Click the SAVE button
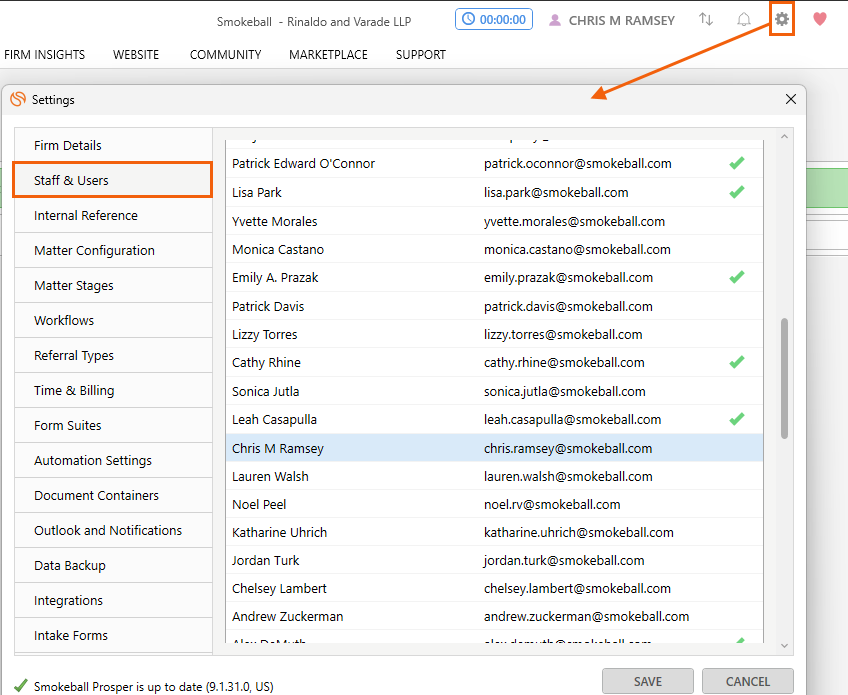Viewport: 848px width, 695px height. point(648,681)
